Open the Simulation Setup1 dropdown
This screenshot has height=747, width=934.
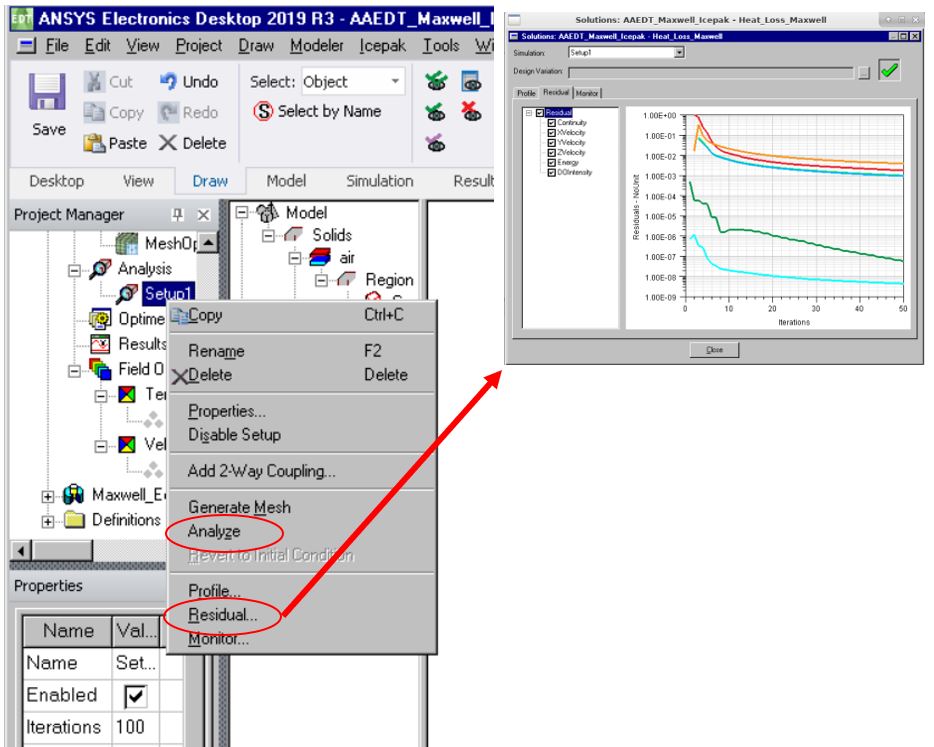(679, 53)
